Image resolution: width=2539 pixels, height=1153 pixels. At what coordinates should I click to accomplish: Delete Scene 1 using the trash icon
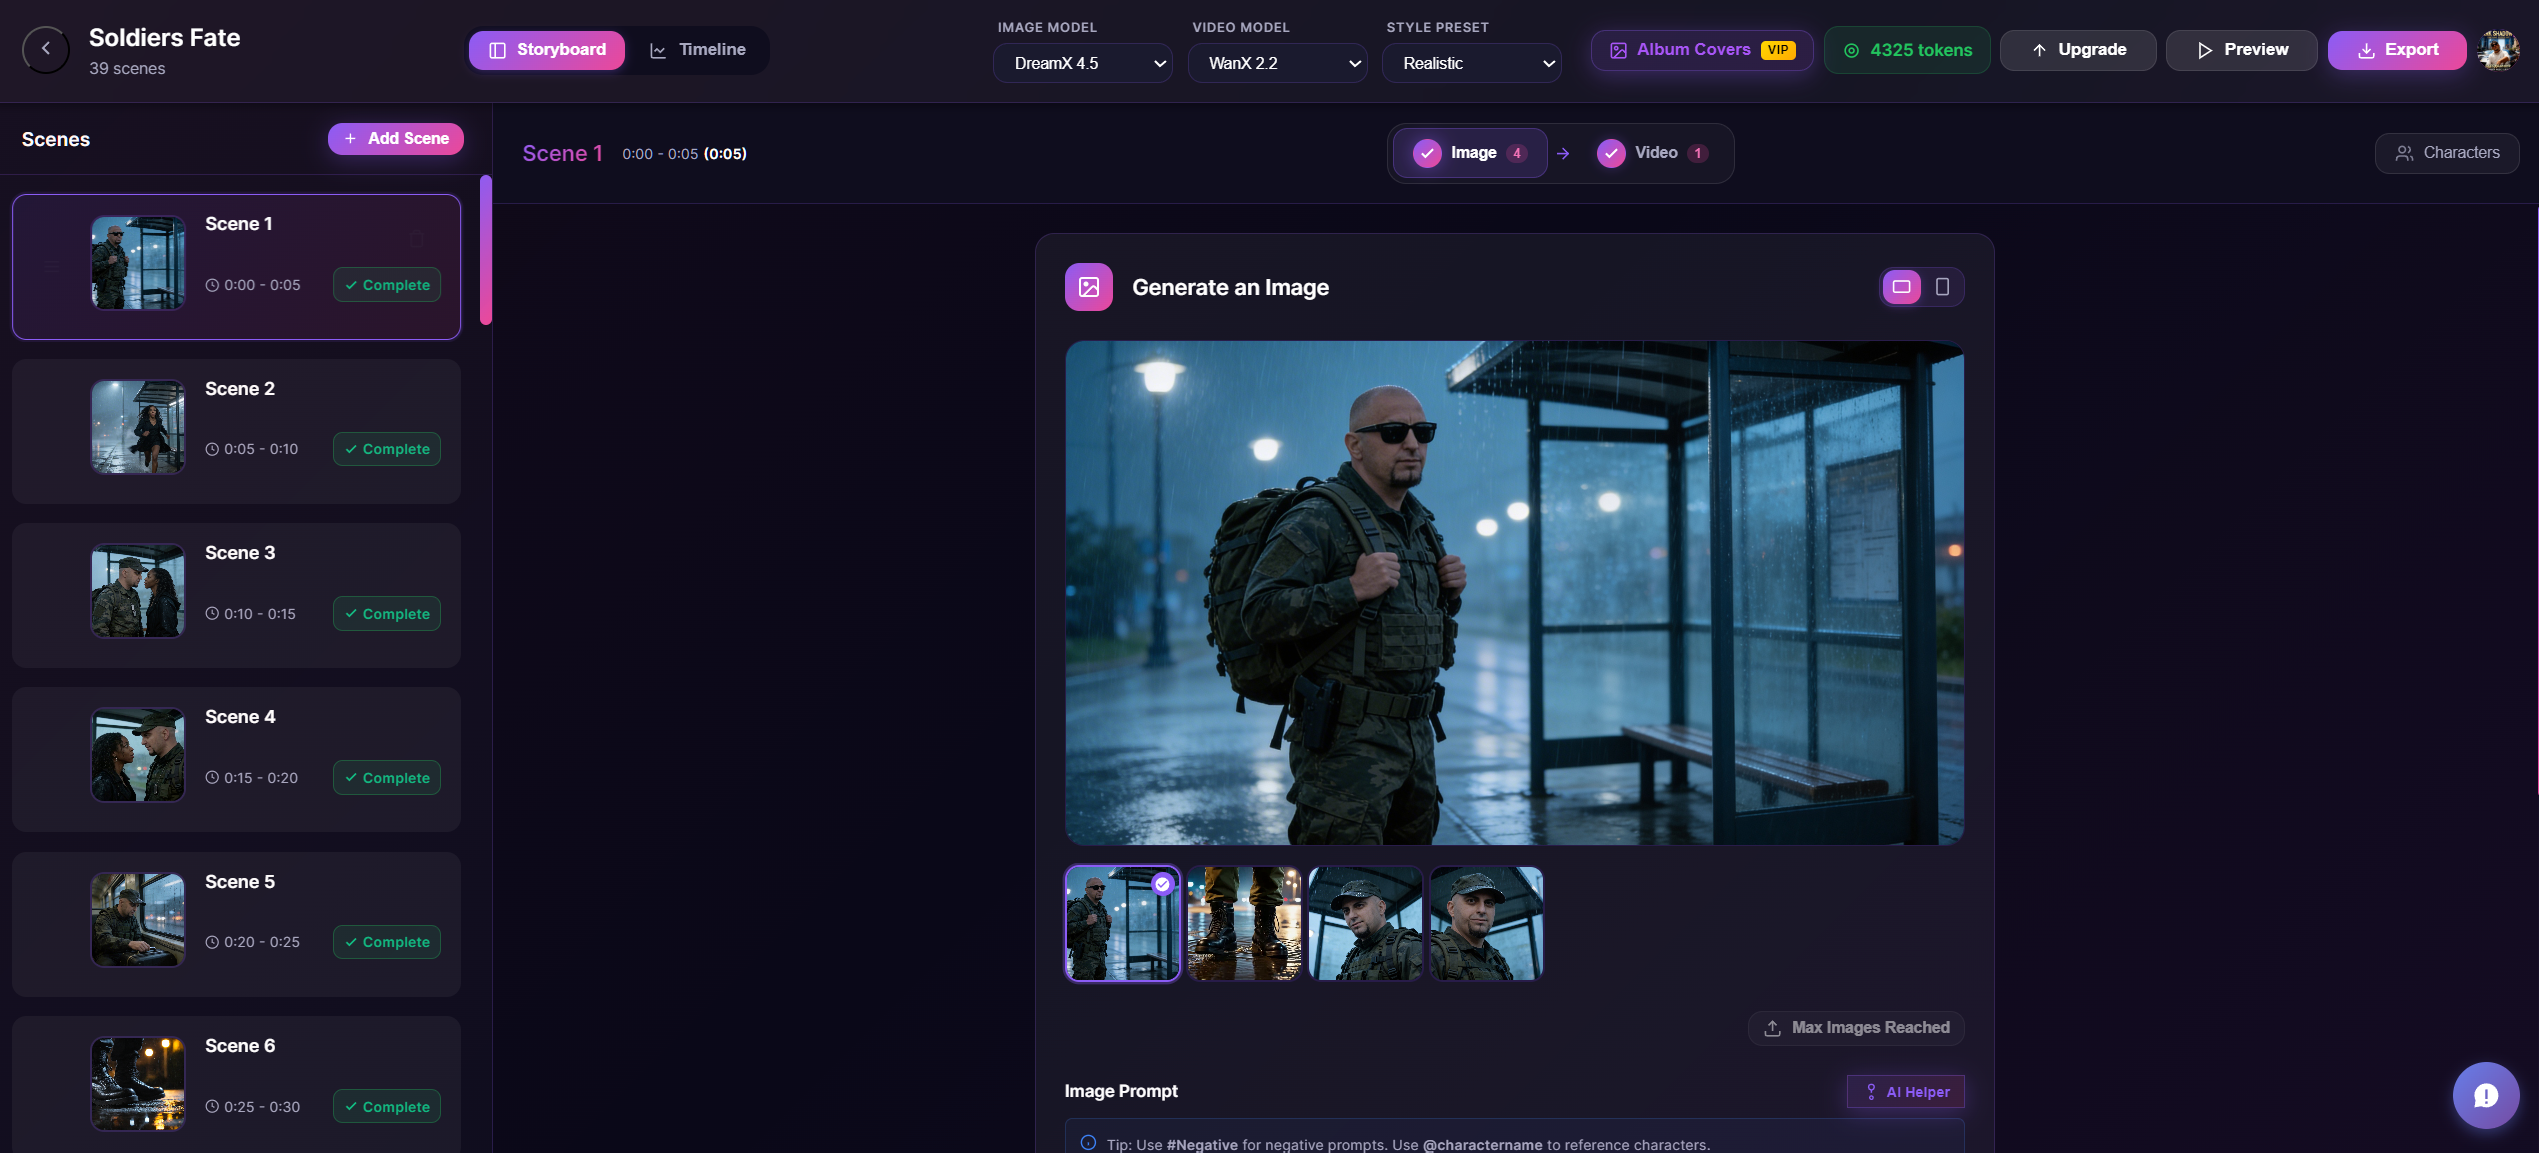coord(417,238)
